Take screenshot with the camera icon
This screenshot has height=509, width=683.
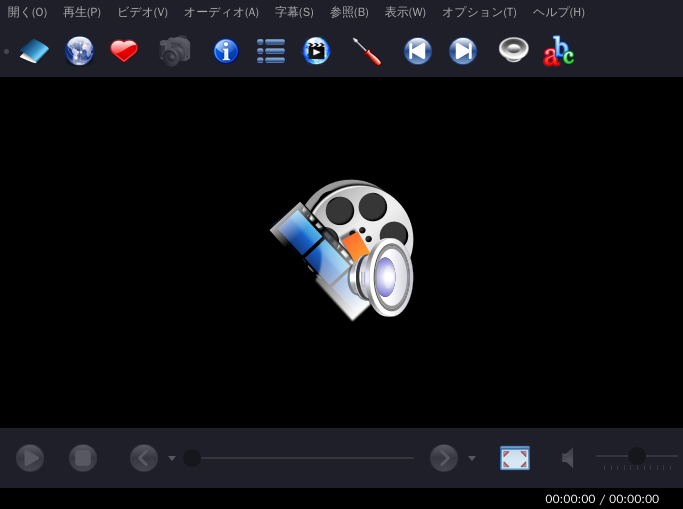175,51
